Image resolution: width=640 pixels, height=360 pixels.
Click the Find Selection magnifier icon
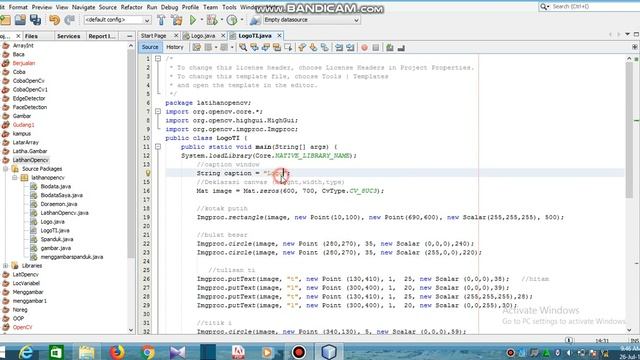point(243,47)
